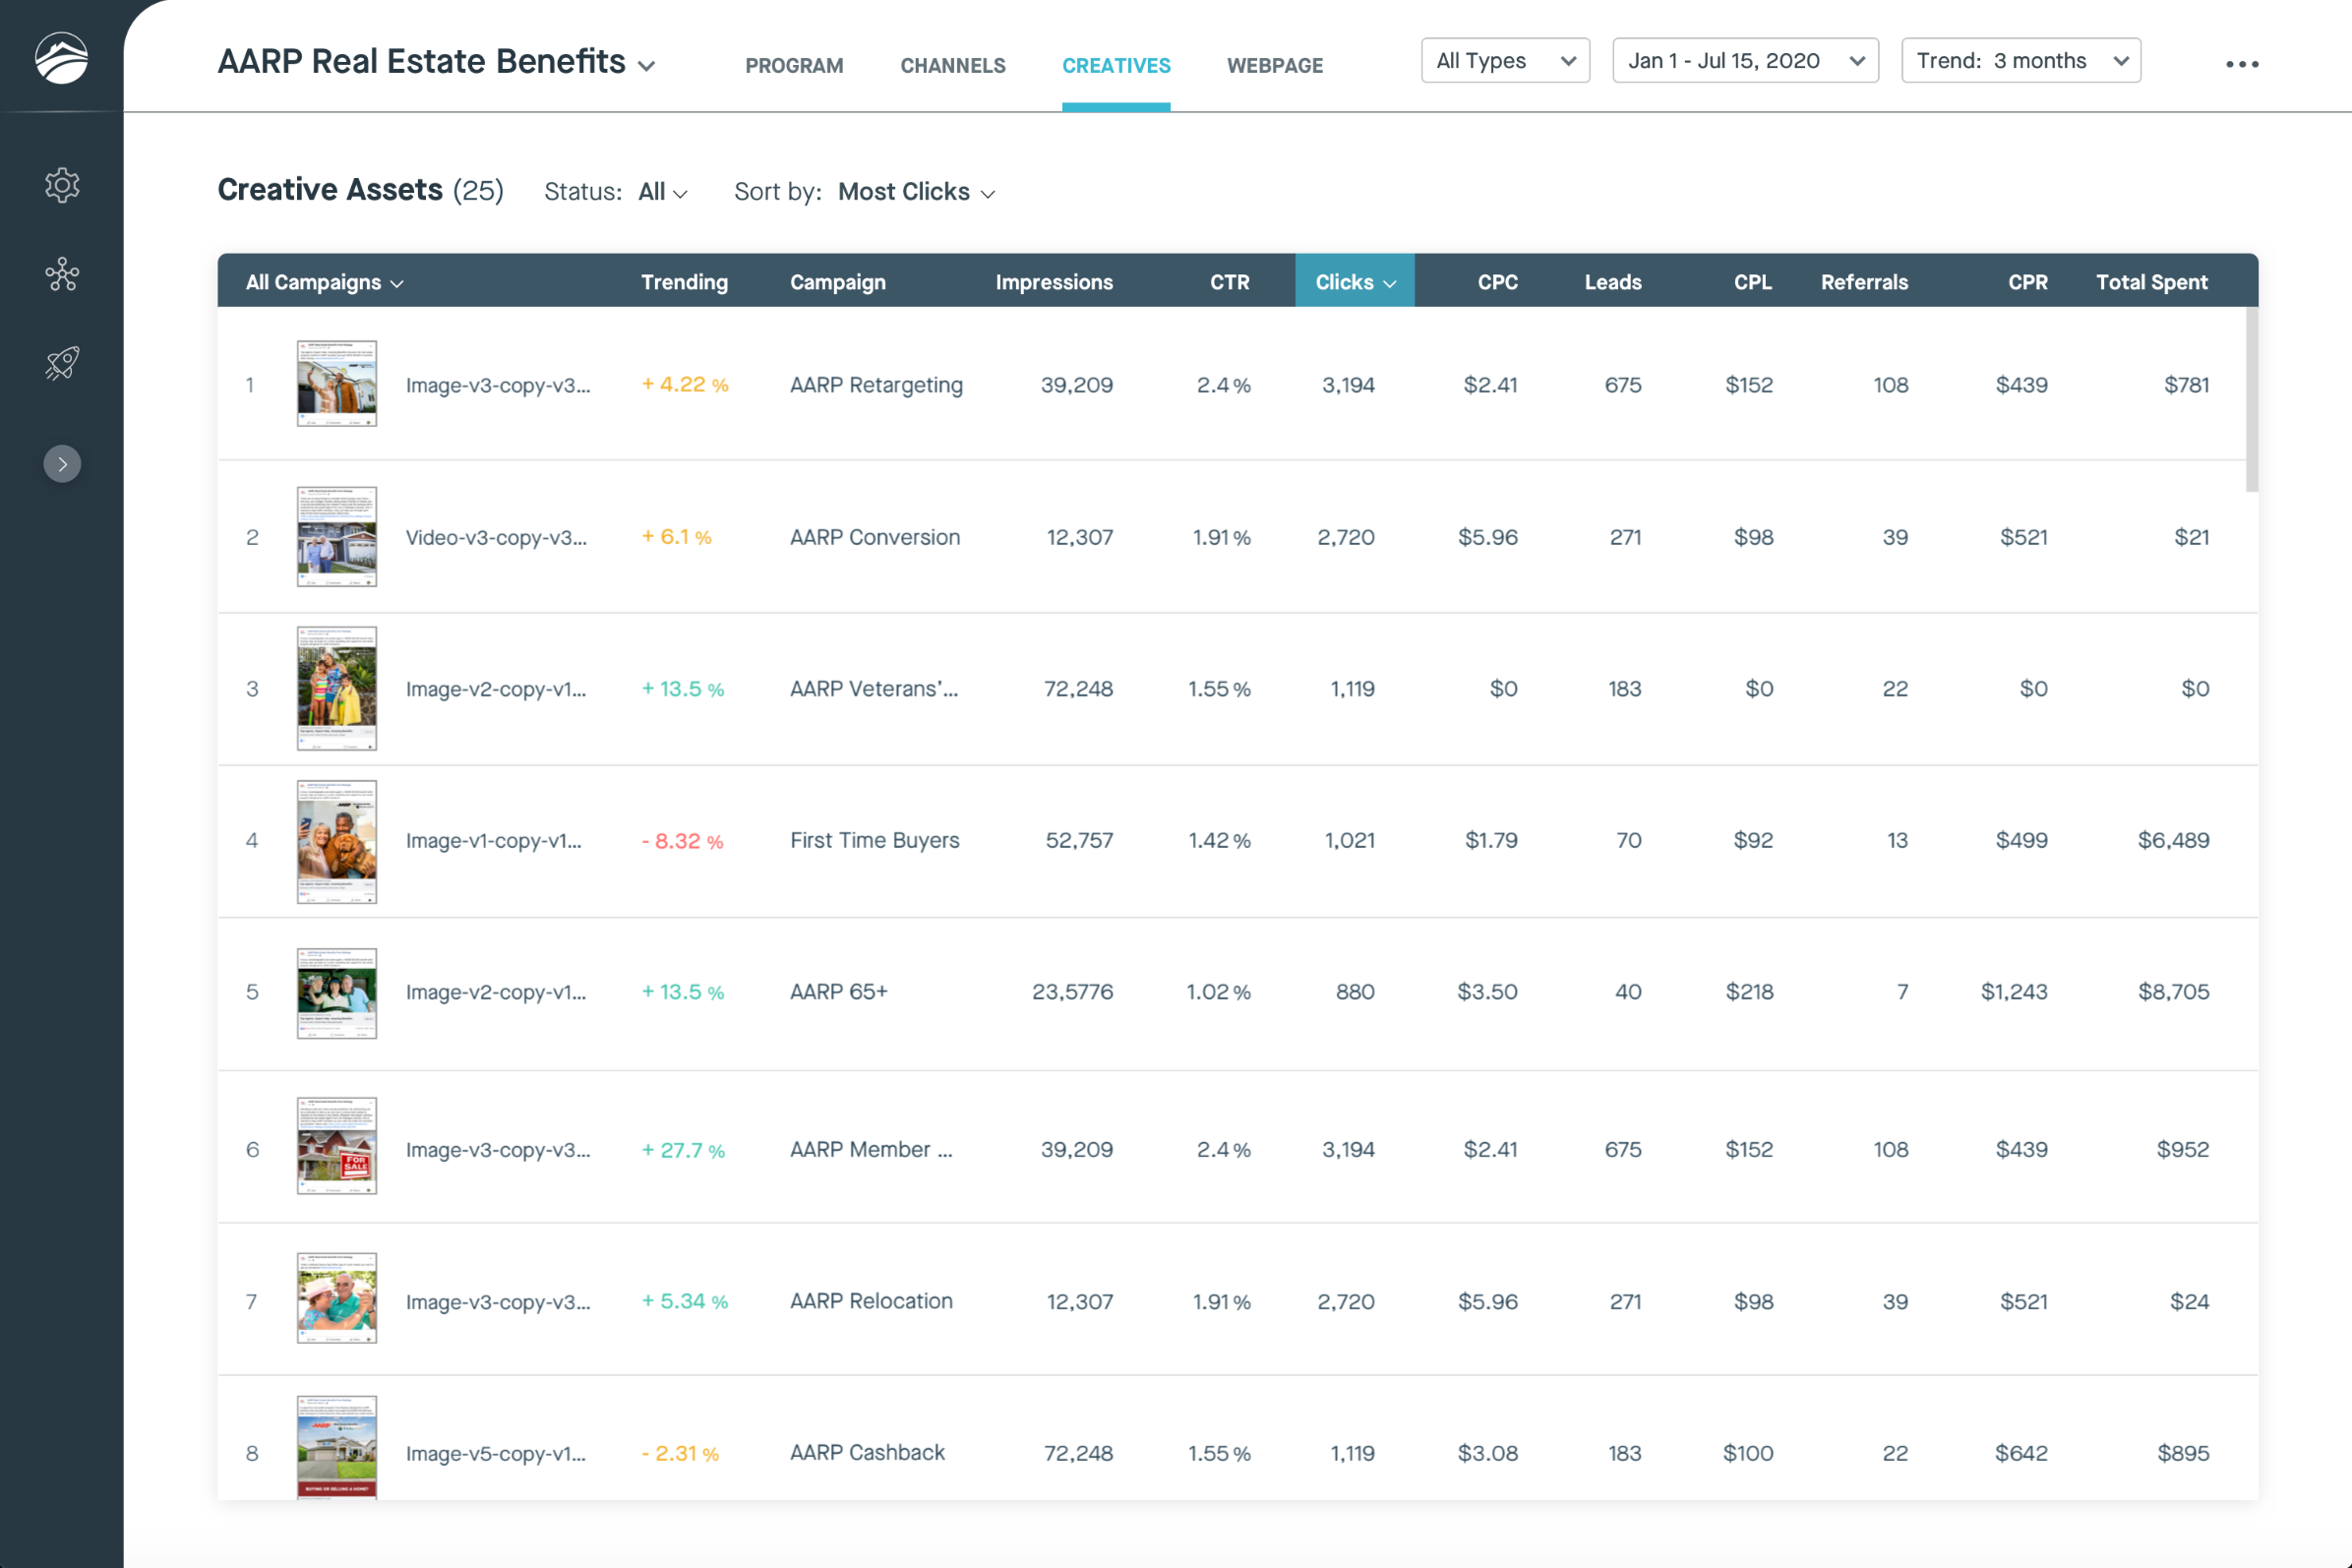Open the settings gear in sidebar
This screenshot has width=2352, height=1568.
point(62,185)
